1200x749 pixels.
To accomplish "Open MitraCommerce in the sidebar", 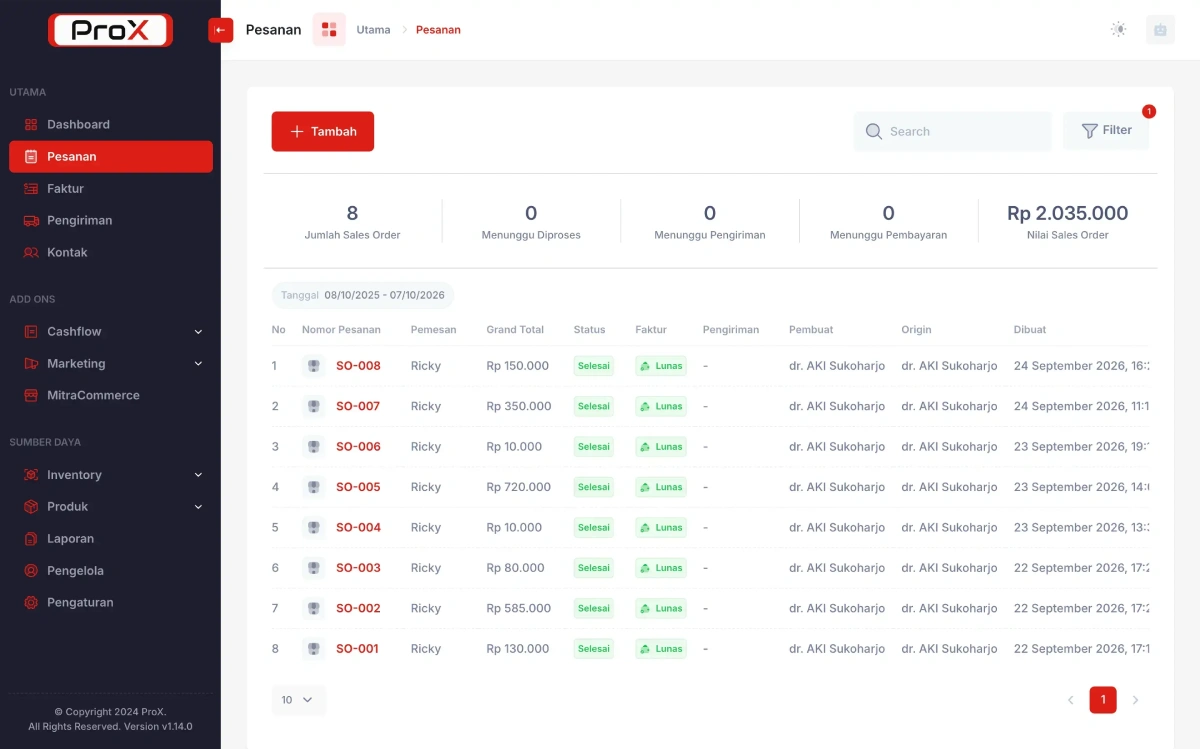I will pyautogui.click(x=111, y=395).
